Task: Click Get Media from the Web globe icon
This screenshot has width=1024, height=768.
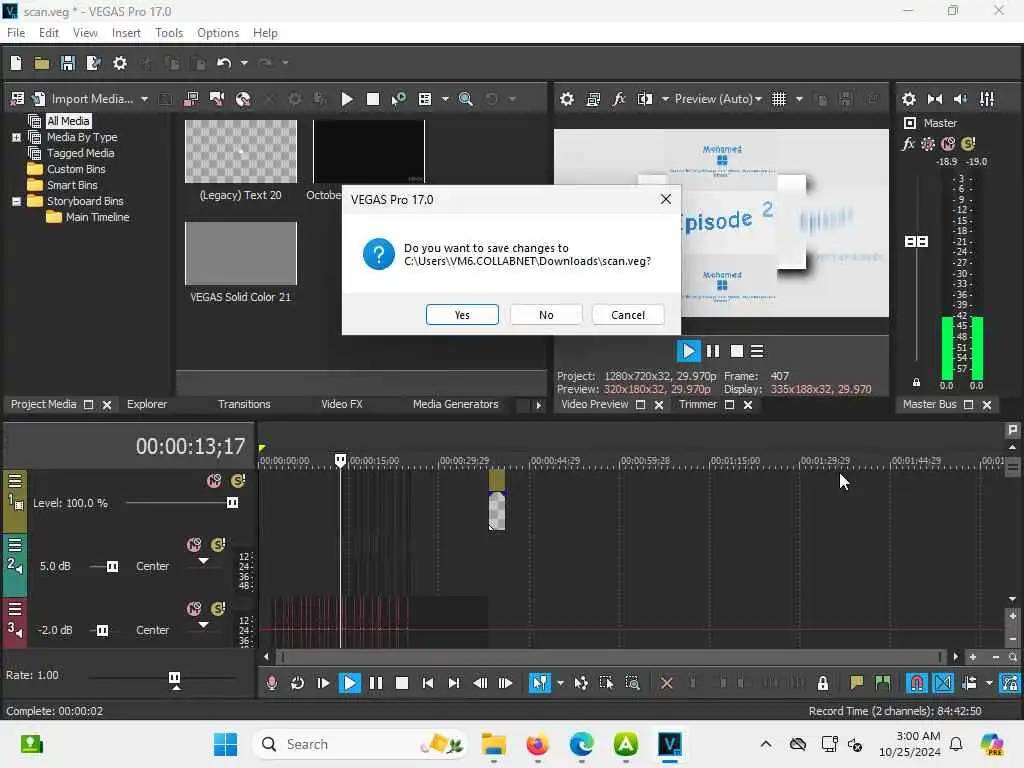Action: (x=243, y=99)
